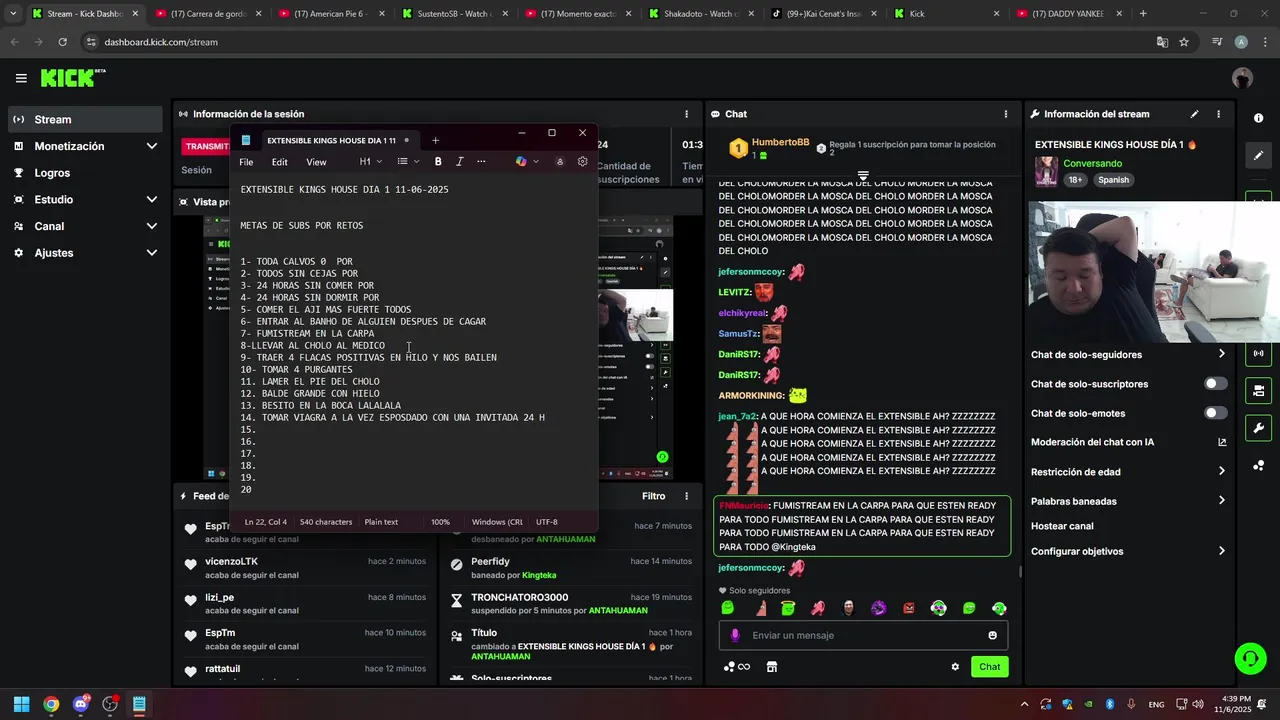The width and height of the screenshot is (1280, 720).
Task: Open Notepad File menu
Action: (x=246, y=162)
